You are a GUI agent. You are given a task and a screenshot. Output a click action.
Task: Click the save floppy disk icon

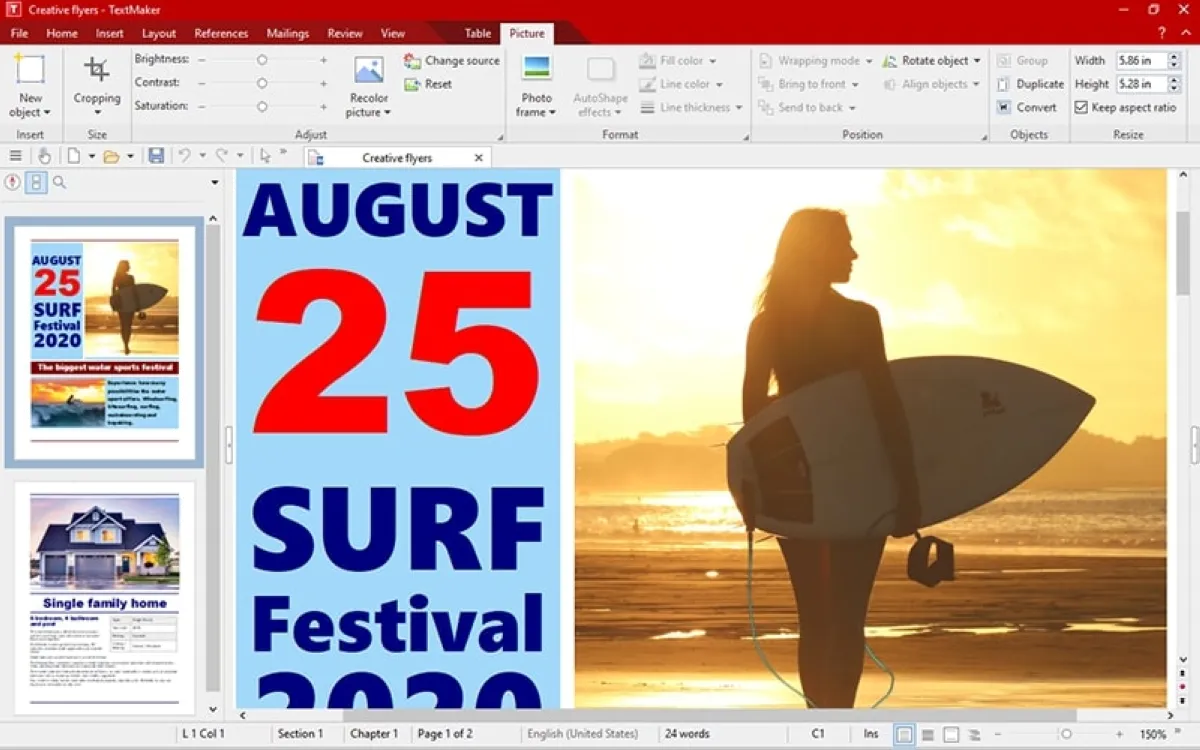156,156
